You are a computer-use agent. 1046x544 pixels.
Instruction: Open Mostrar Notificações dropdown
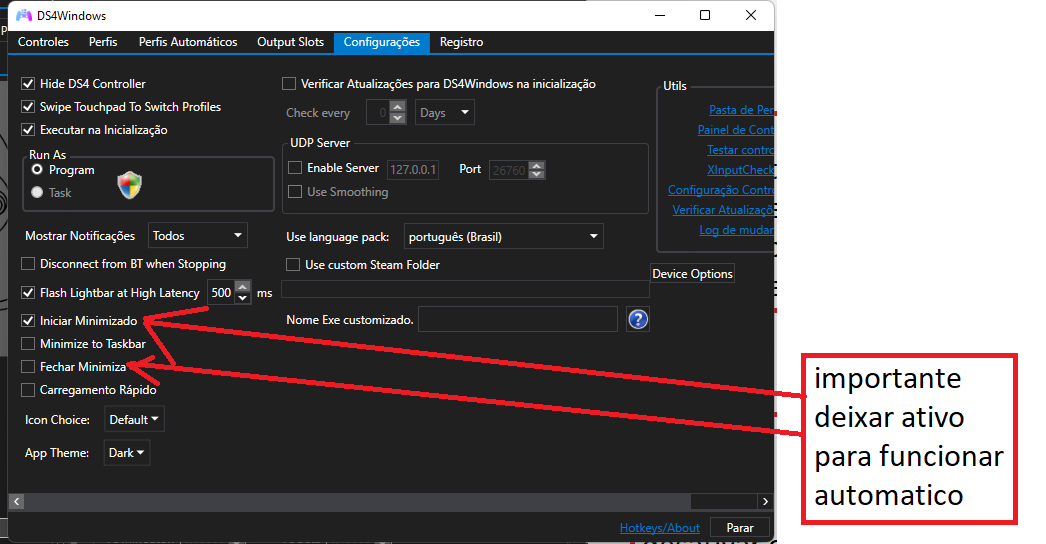[197, 236]
